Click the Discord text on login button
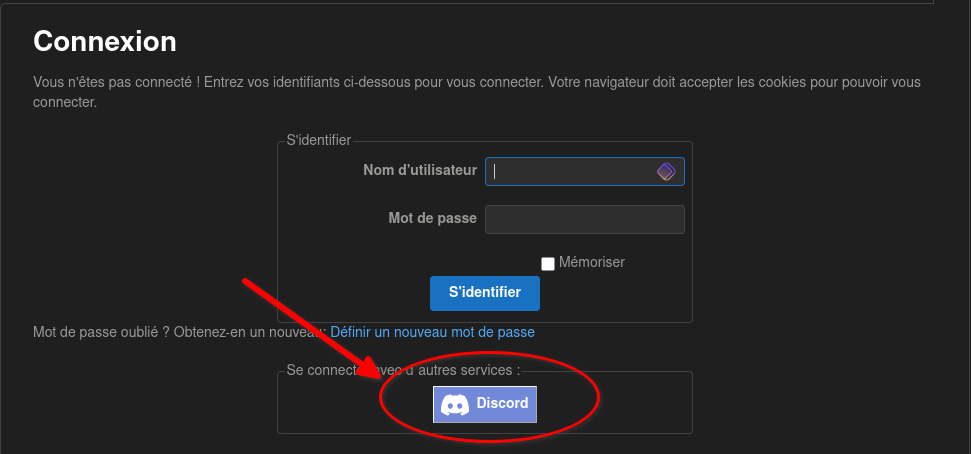This screenshot has height=454, width=971. coord(502,403)
